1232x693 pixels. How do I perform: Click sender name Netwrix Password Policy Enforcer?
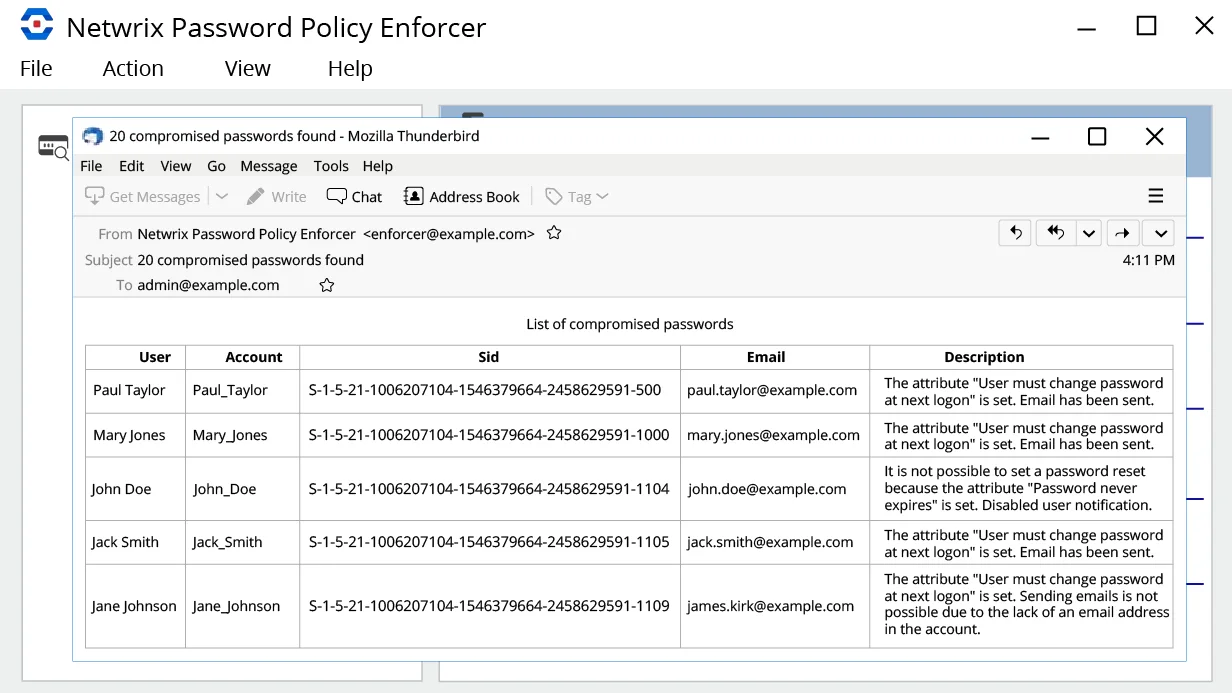click(x=246, y=234)
